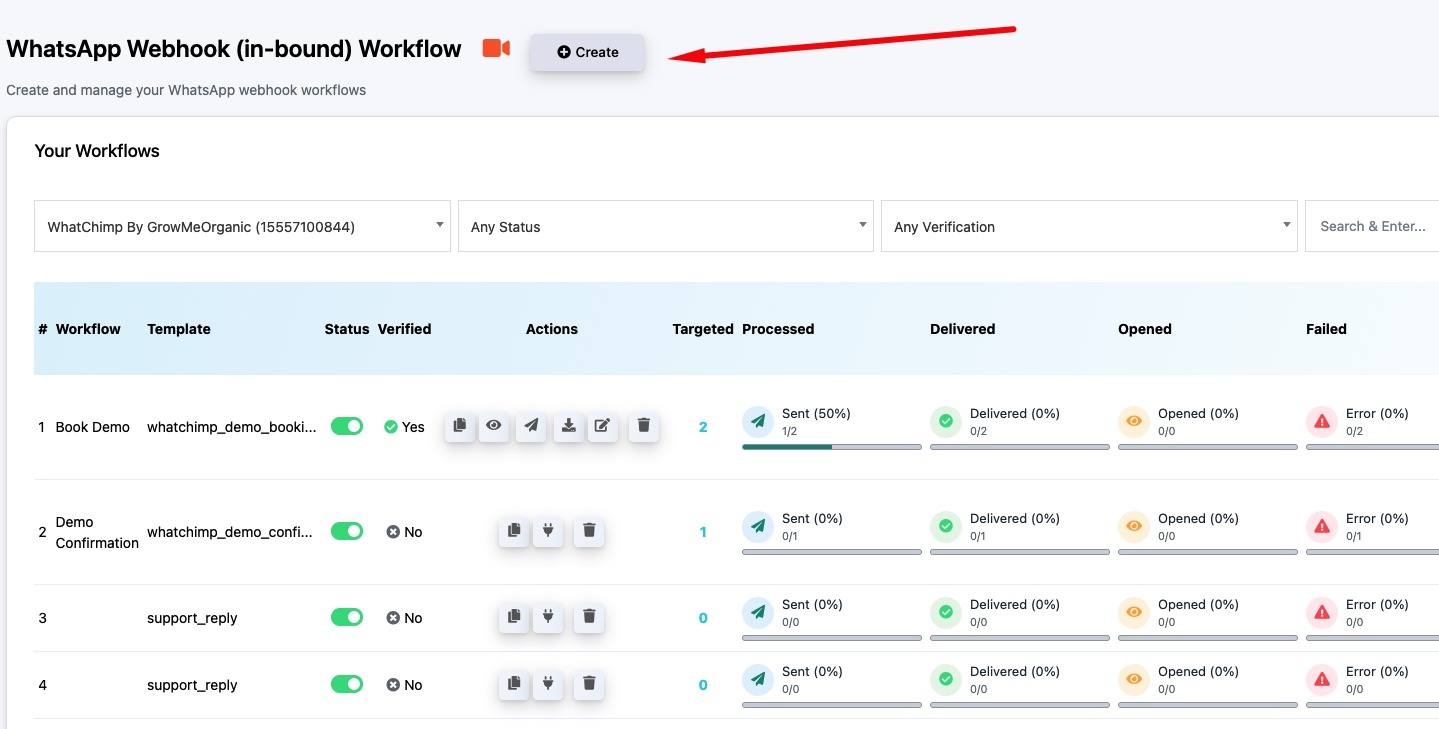Click the red Error warning icon for Book Demo

pyautogui.click(x=1322, y=422)
